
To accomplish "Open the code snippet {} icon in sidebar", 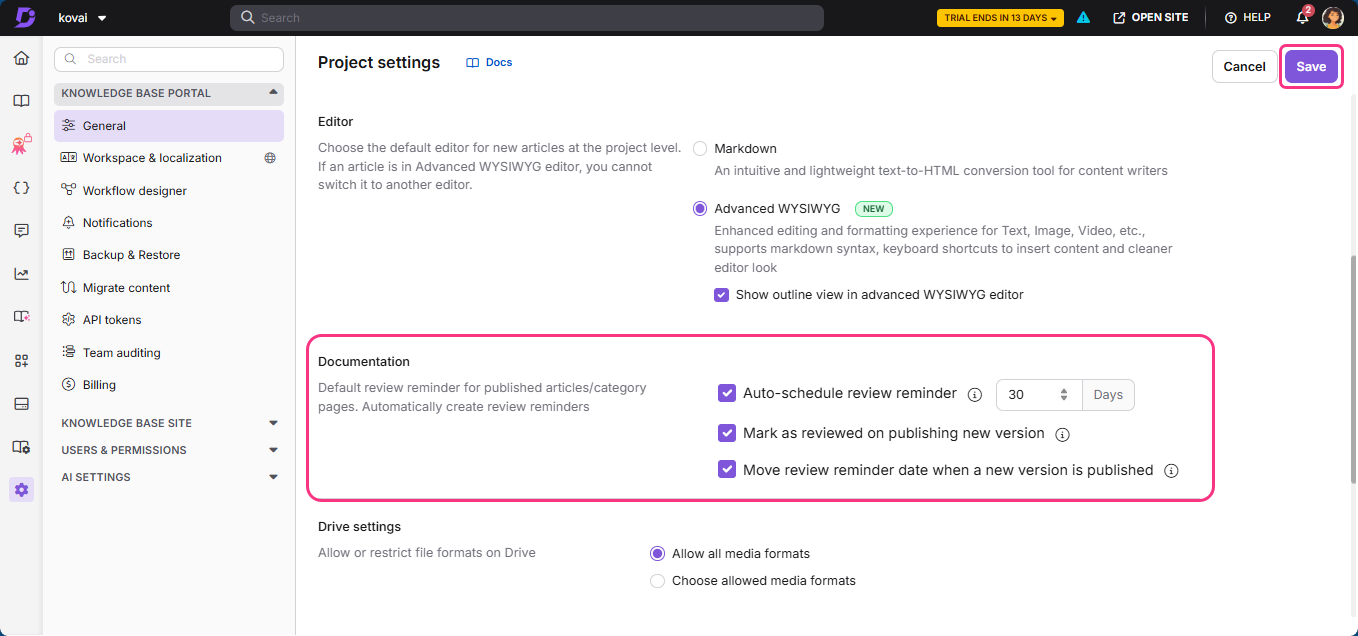I will (x=21, y=187).
